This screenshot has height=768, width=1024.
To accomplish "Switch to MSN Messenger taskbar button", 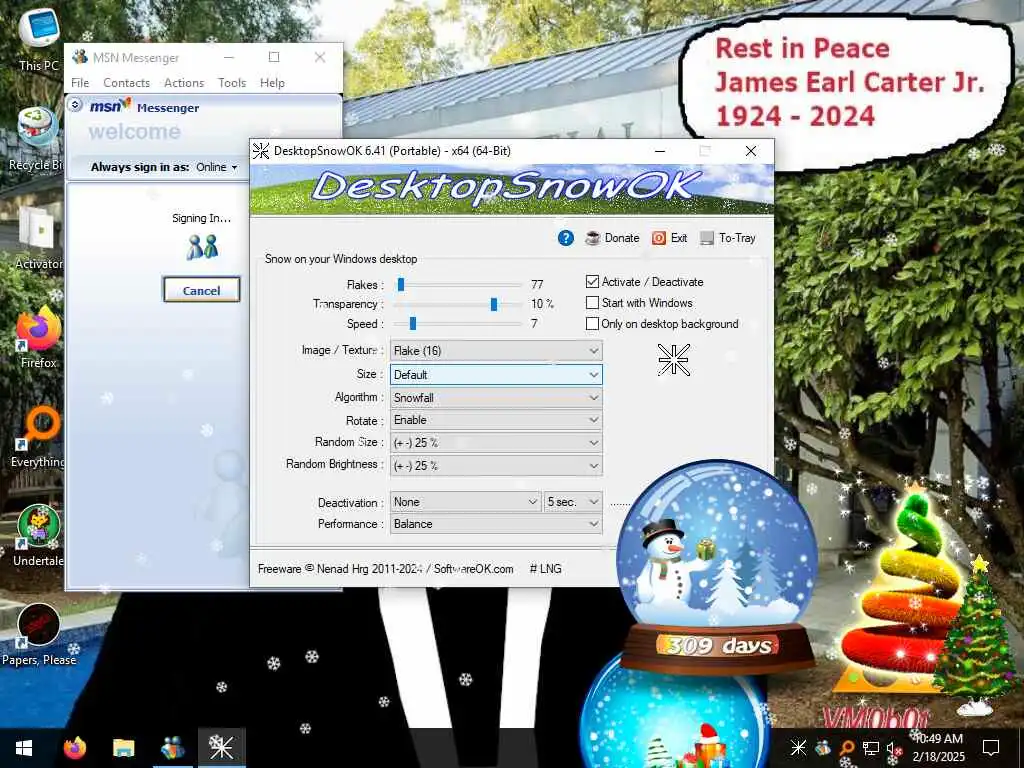I will pyautogui.click(x=172, y=748).
